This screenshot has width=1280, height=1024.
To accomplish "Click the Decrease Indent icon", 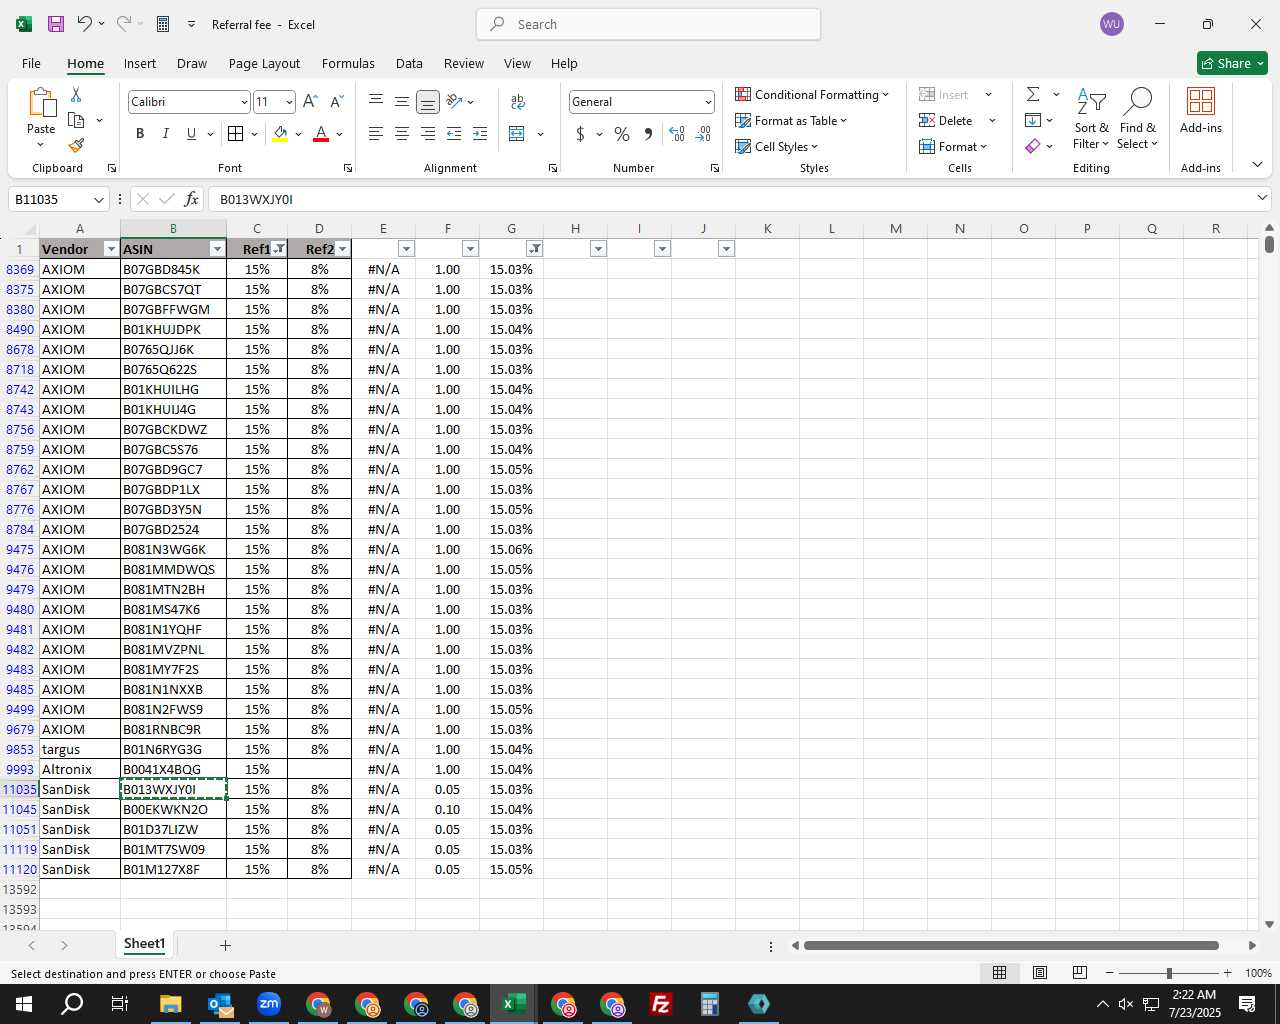I will [x=454, y=134].
